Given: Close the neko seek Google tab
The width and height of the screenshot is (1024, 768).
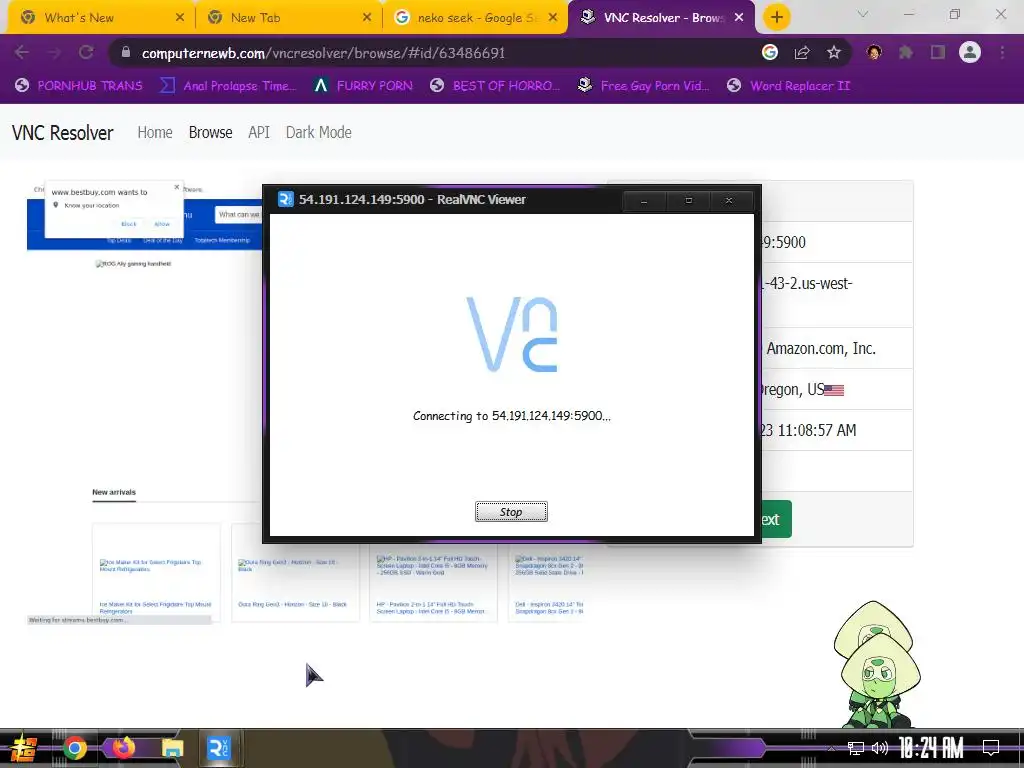Looking at the screenshot, I should (x=553, y=18).
